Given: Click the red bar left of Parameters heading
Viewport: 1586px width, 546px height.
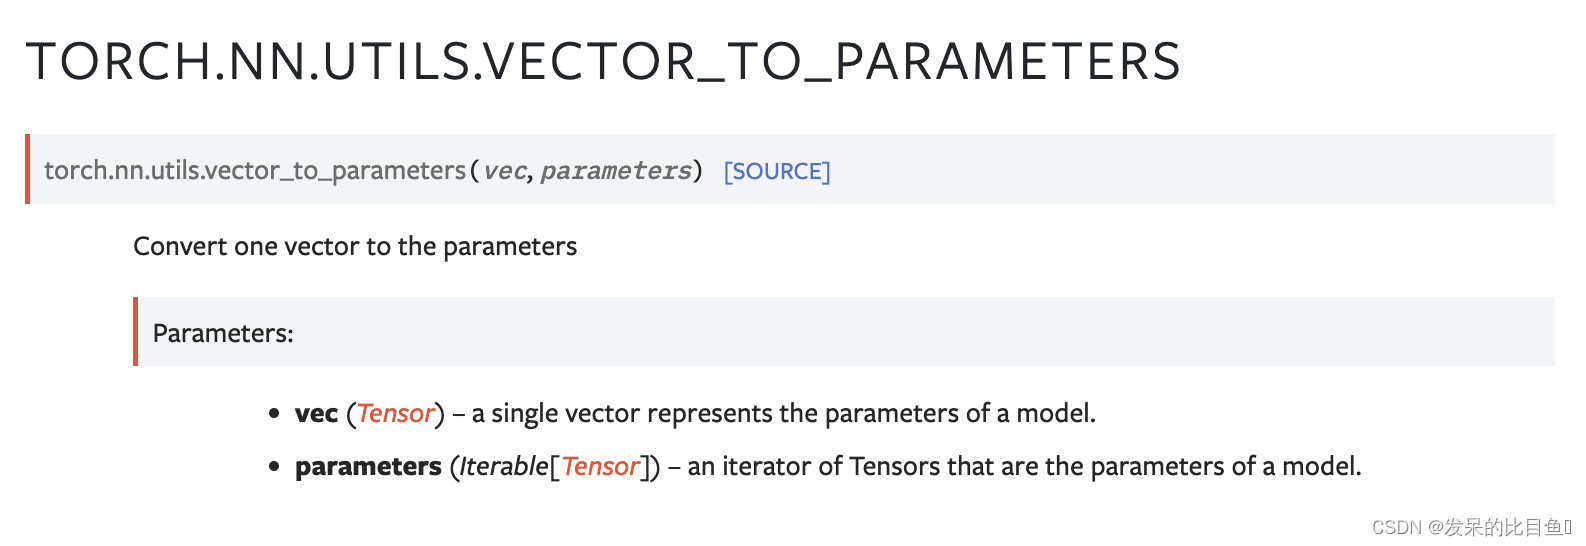Looking at the screenshot, I should tap(136, 331).
